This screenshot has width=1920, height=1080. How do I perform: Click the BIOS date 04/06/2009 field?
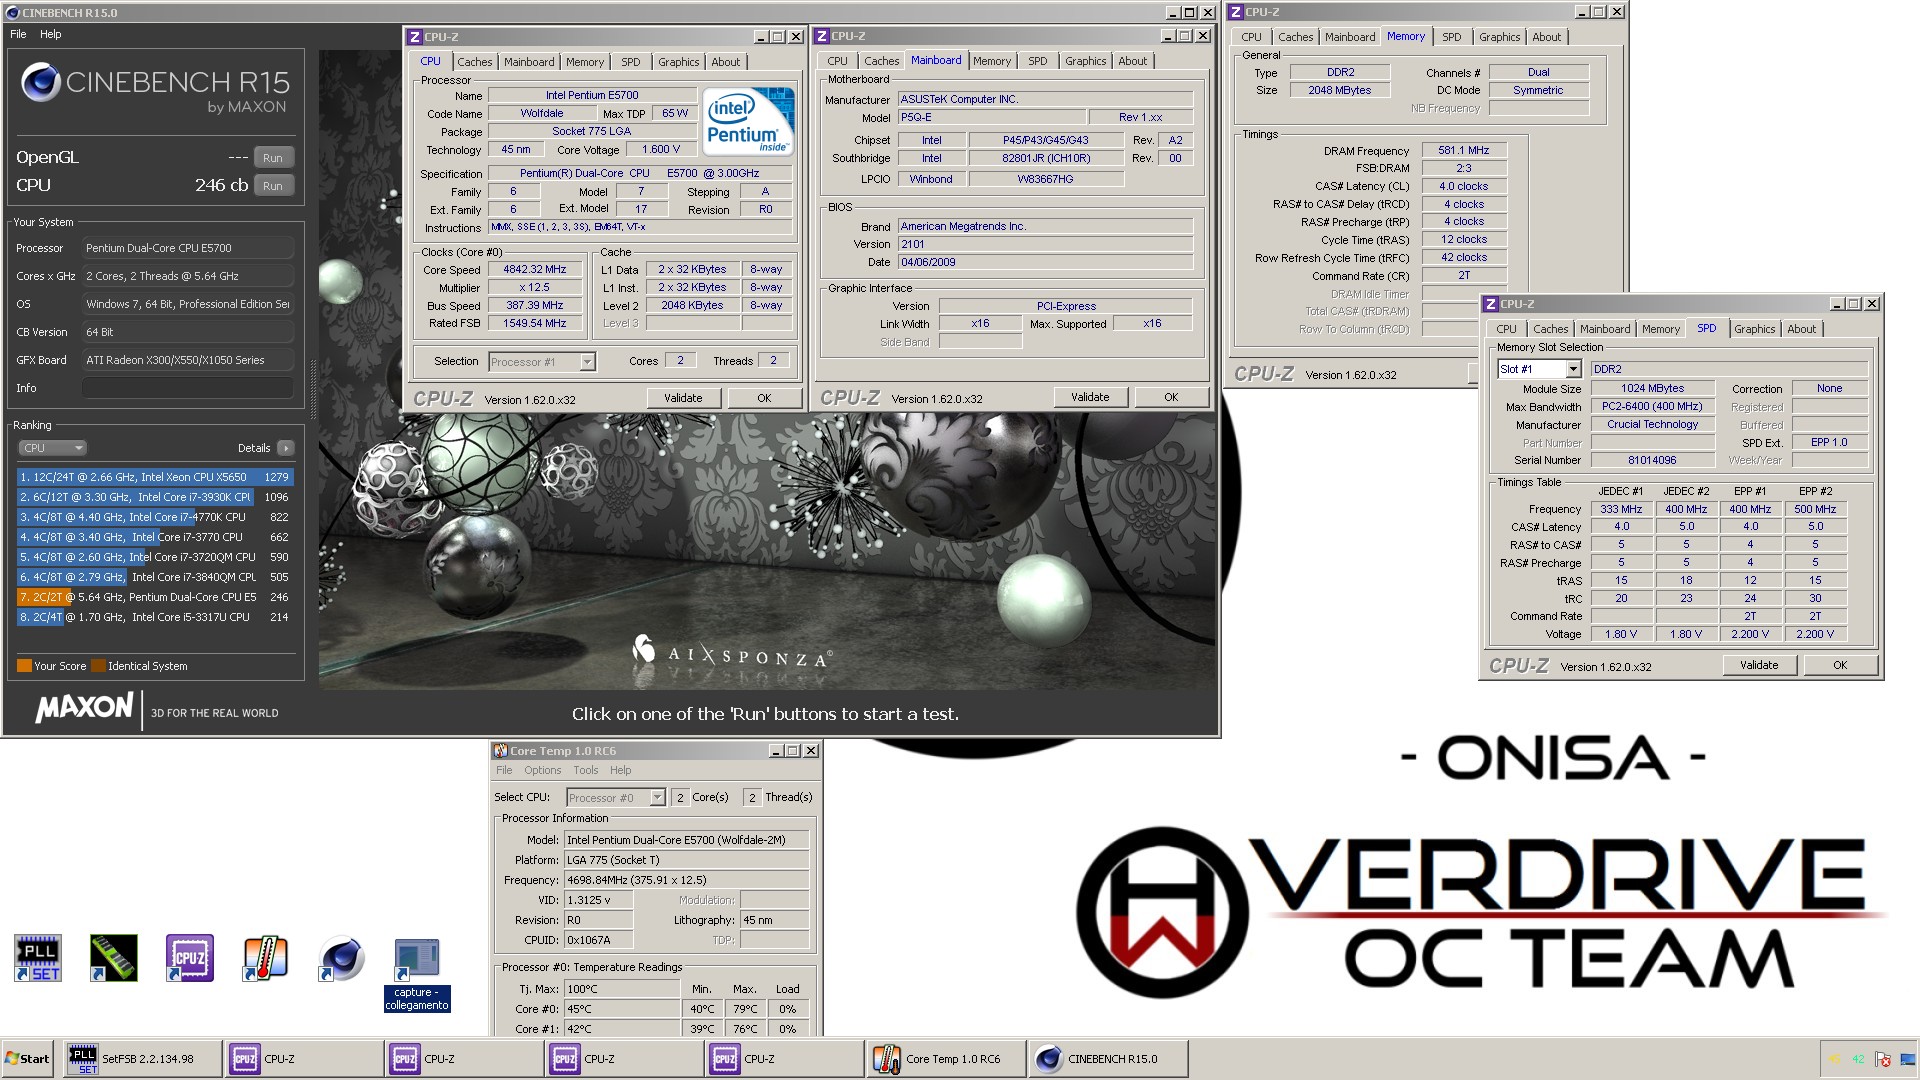[x=1045, y=262]
